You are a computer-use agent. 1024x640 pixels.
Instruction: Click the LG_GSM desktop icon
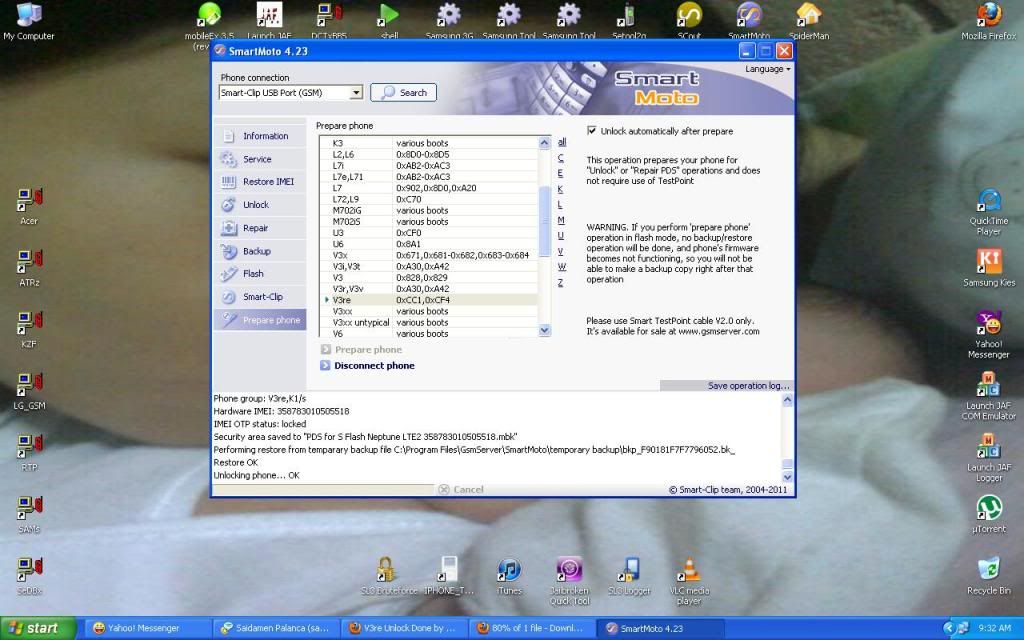29,391
